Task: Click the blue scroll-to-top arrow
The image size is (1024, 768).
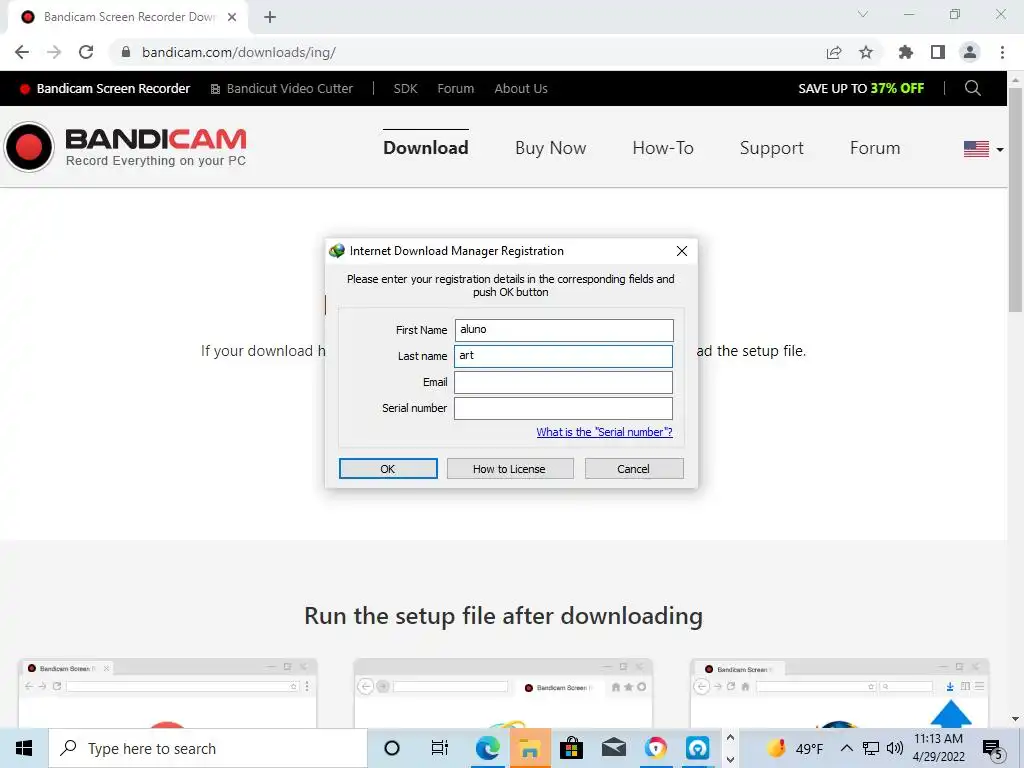Action: (x=951, y=714)
